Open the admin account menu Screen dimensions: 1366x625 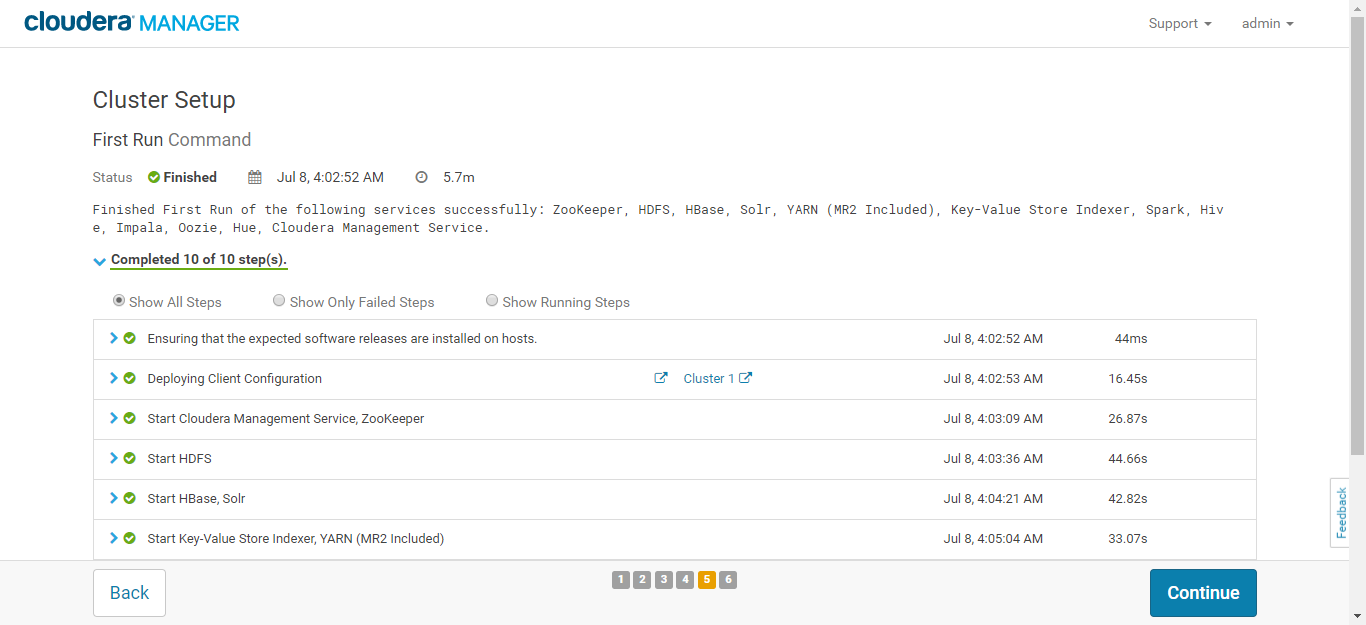(x=1266, y=23)
